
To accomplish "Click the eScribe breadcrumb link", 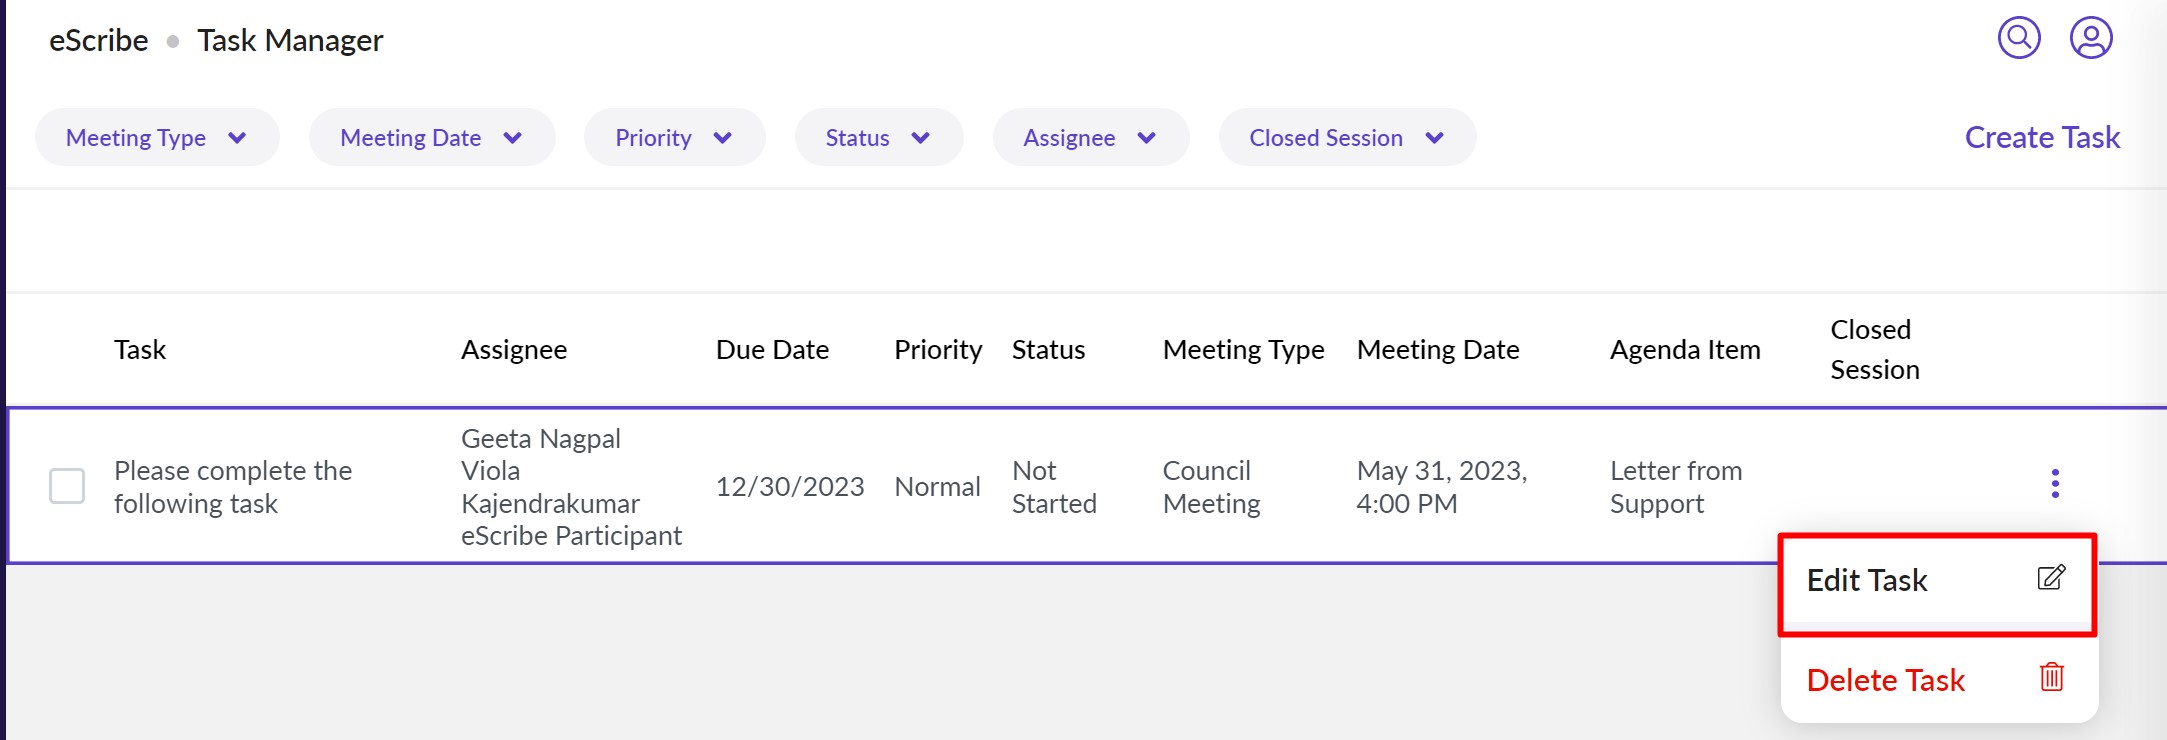I will click(99, 41).
